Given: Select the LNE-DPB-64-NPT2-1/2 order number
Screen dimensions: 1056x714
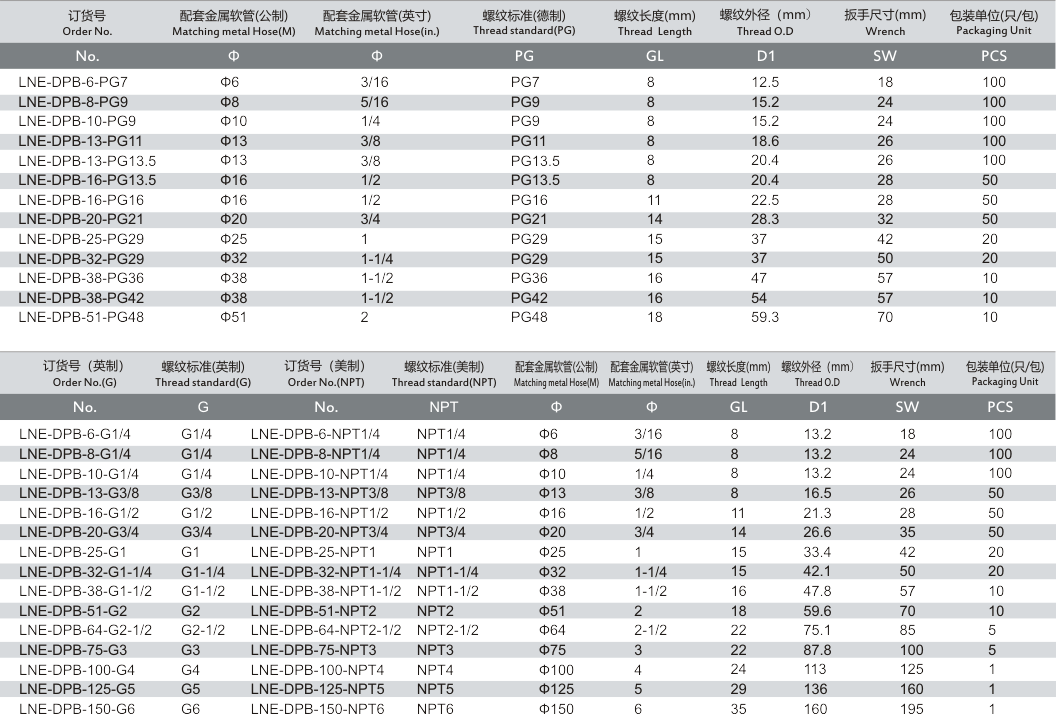Looking at the screenshot, I should click(326, 630).
